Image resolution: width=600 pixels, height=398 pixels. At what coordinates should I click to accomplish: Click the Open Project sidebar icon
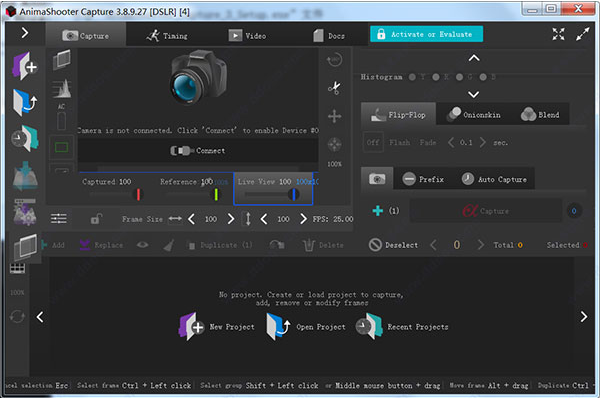click(x=25, y=102)
